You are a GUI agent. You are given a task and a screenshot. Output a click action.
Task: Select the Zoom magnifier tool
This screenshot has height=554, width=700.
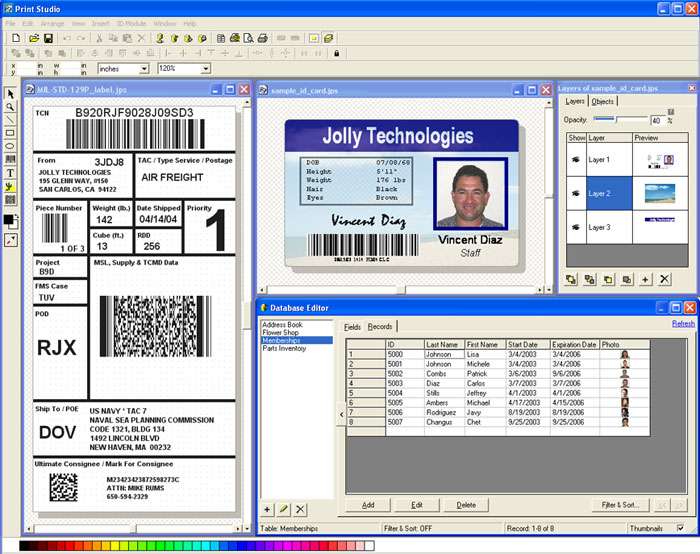click(10, 107)
